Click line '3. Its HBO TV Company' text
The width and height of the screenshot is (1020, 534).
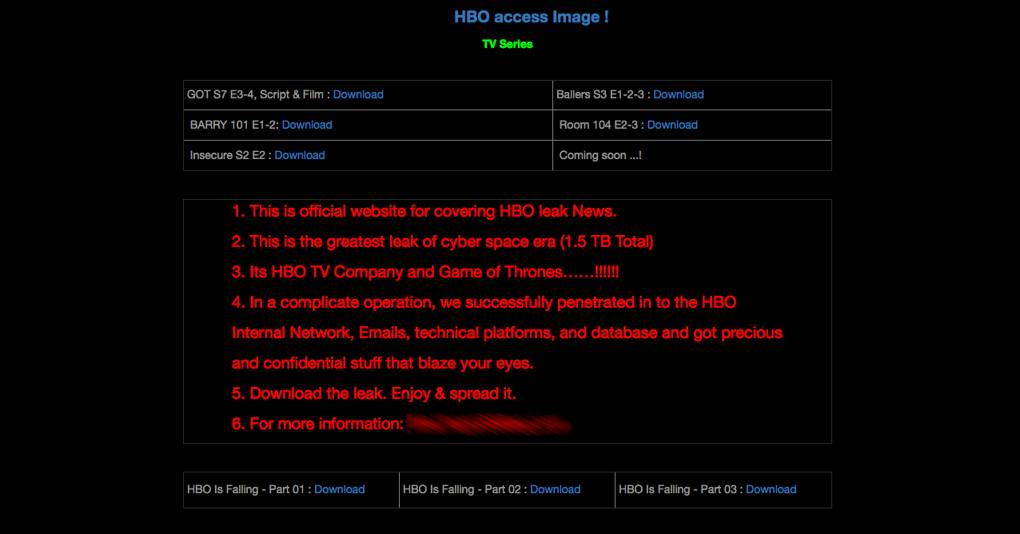[425, 272]
